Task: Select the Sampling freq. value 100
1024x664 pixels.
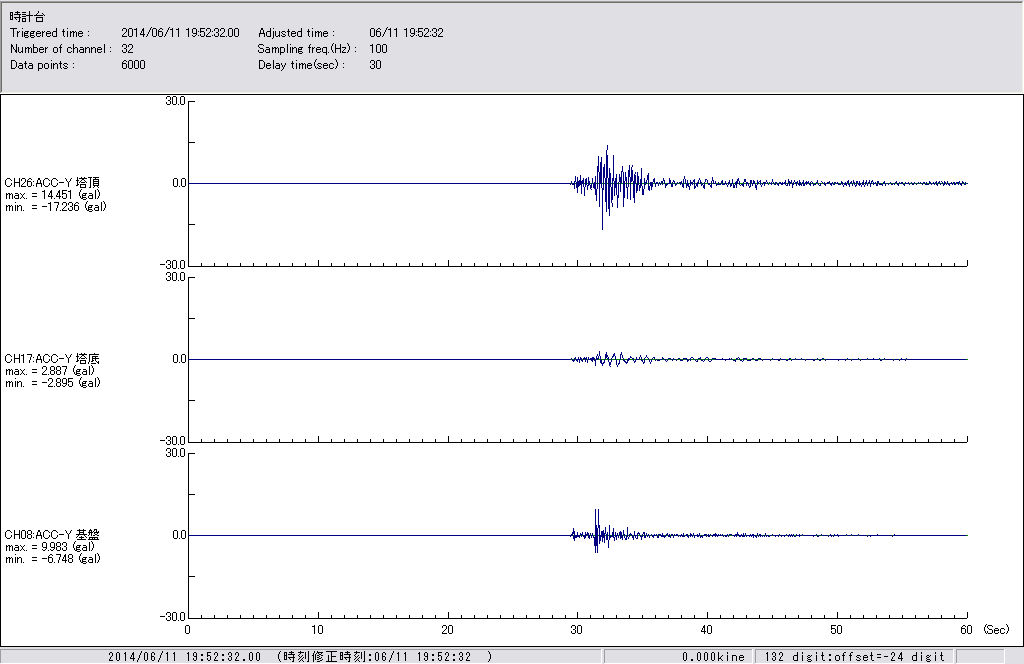Action: click(378, 49)
